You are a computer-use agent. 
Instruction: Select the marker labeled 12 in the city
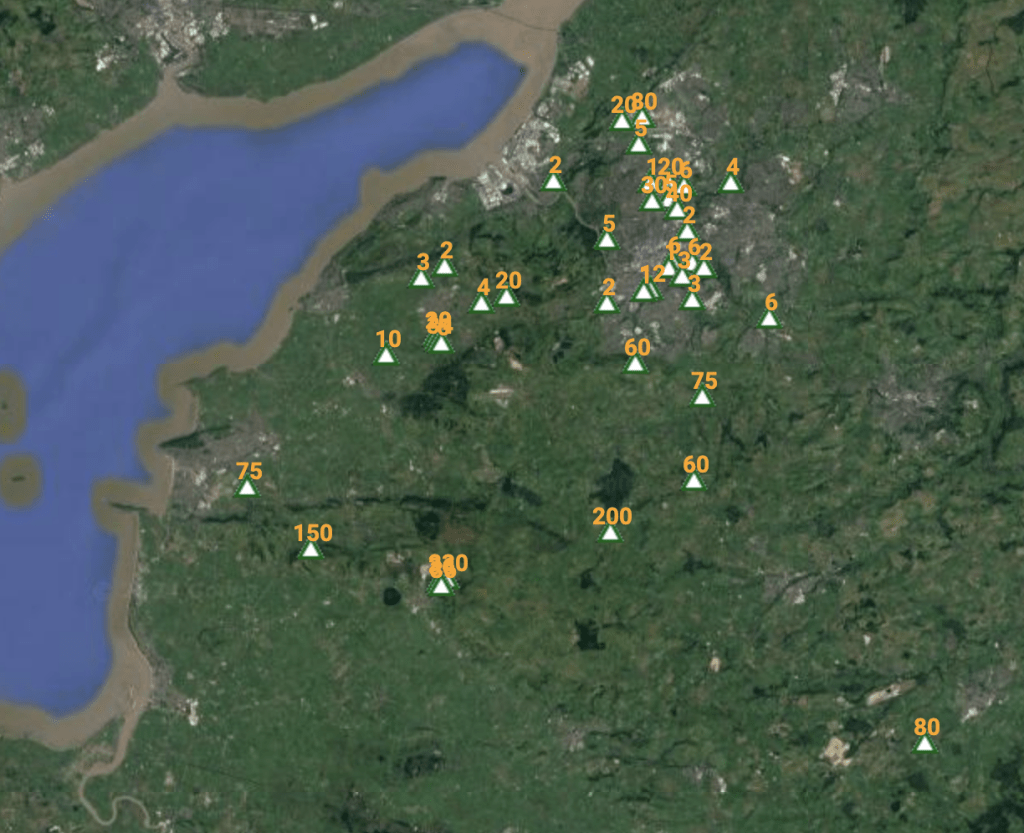(644, 292)
